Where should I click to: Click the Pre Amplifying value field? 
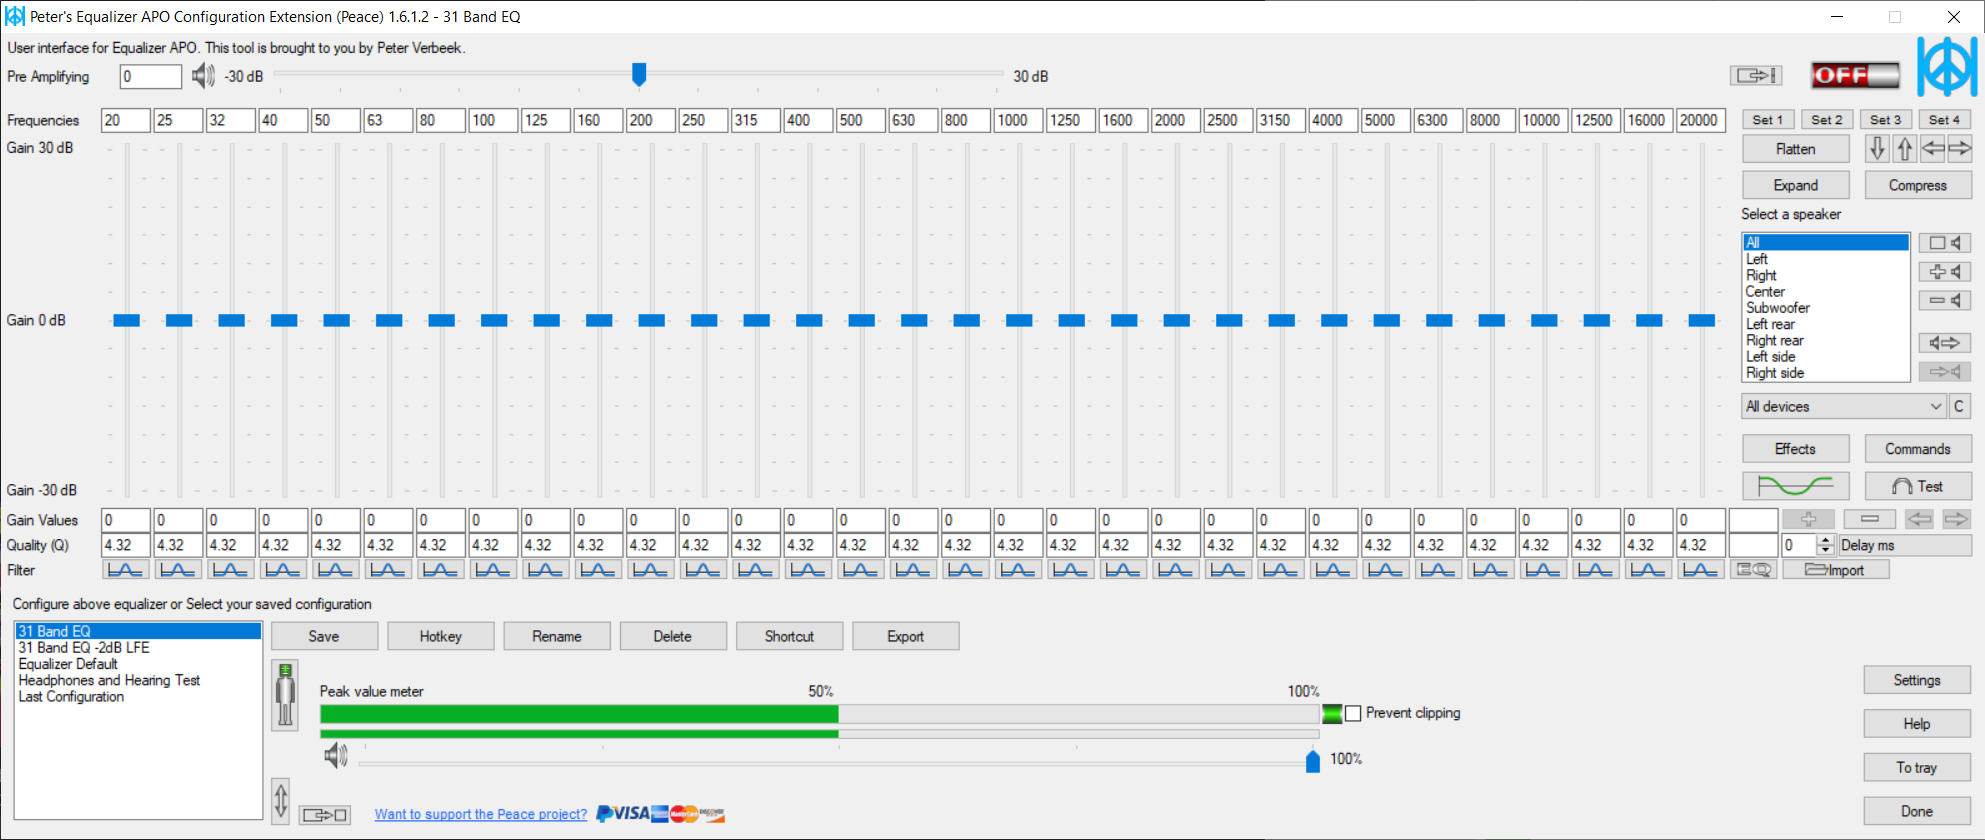pos(151,76)
